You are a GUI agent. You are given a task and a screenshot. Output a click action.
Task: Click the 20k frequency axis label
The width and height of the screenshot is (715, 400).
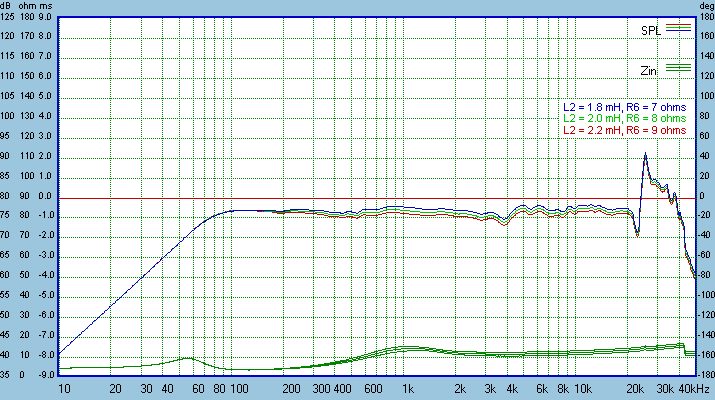click(632, 388)
